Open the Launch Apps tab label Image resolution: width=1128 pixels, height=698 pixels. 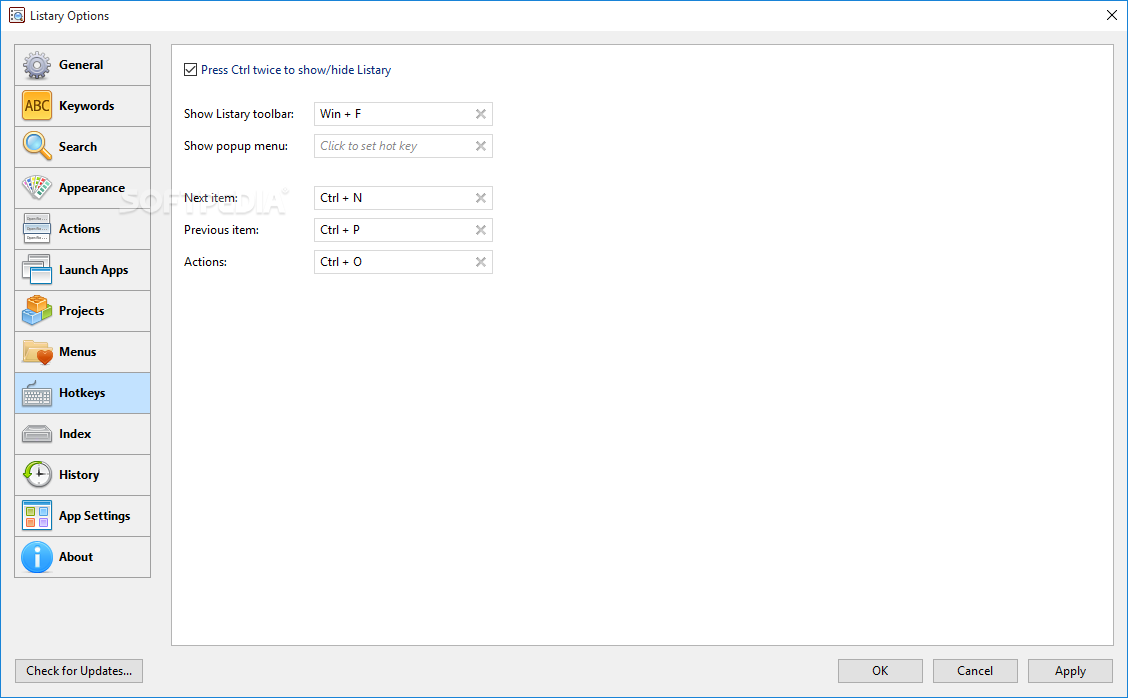tap(94, 271)
